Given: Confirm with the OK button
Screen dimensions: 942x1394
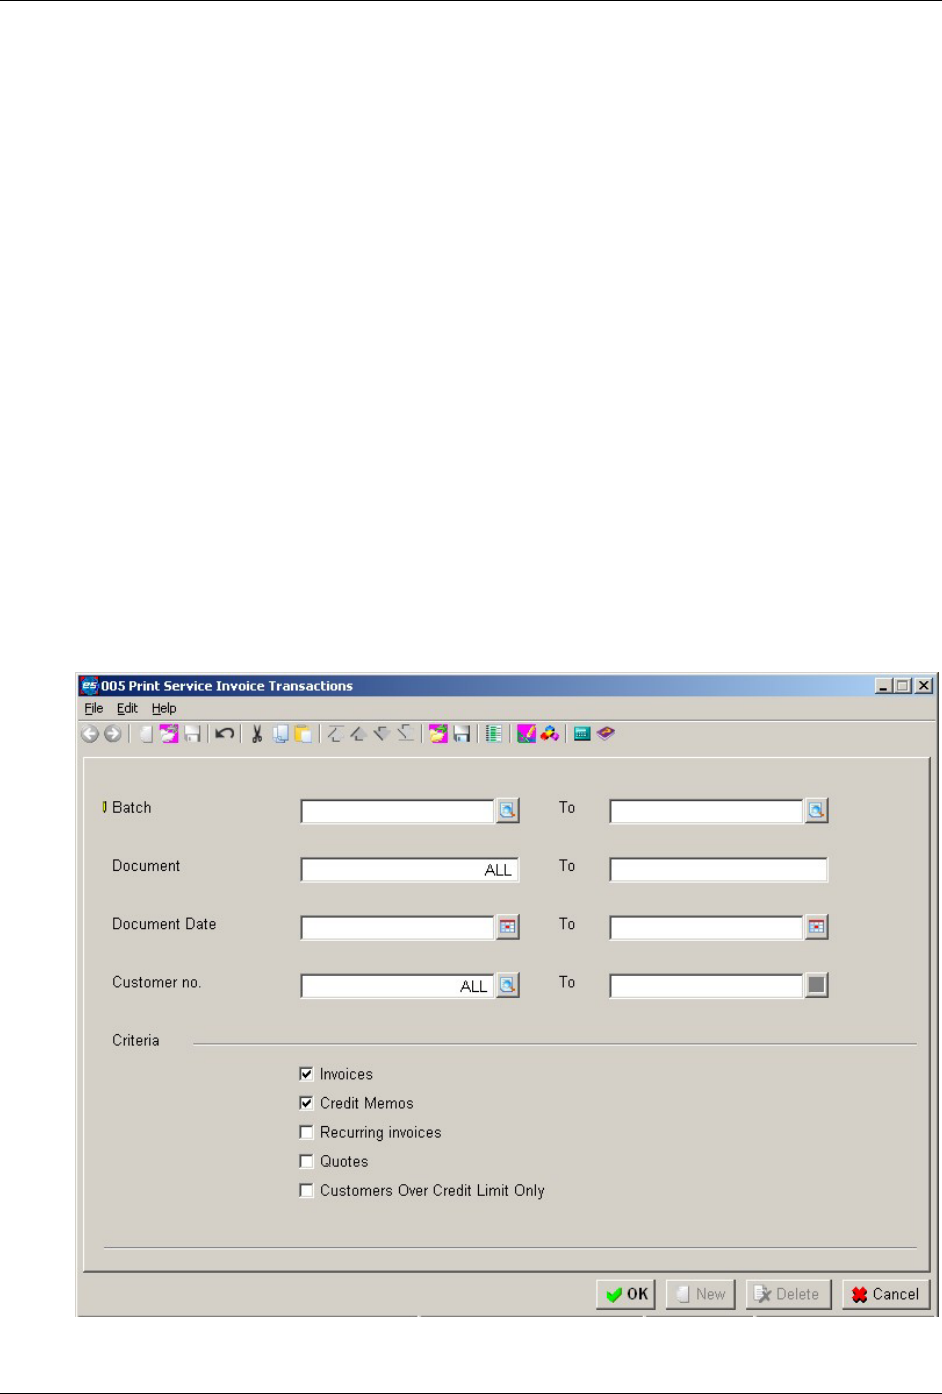Looking at the screenshot, I should click(x=626, y=1294).
